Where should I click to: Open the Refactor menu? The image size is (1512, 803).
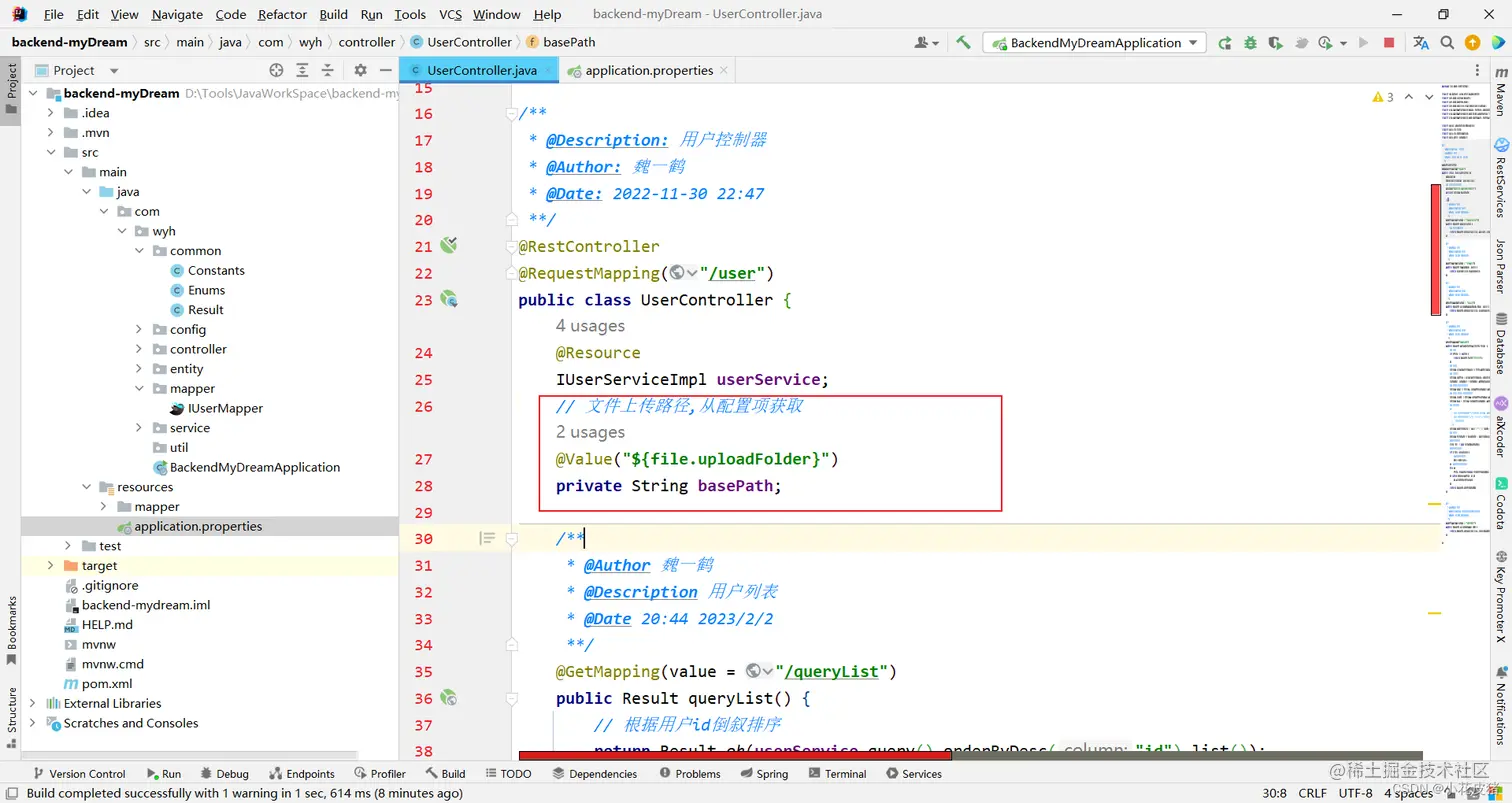[x=282, y=14]
